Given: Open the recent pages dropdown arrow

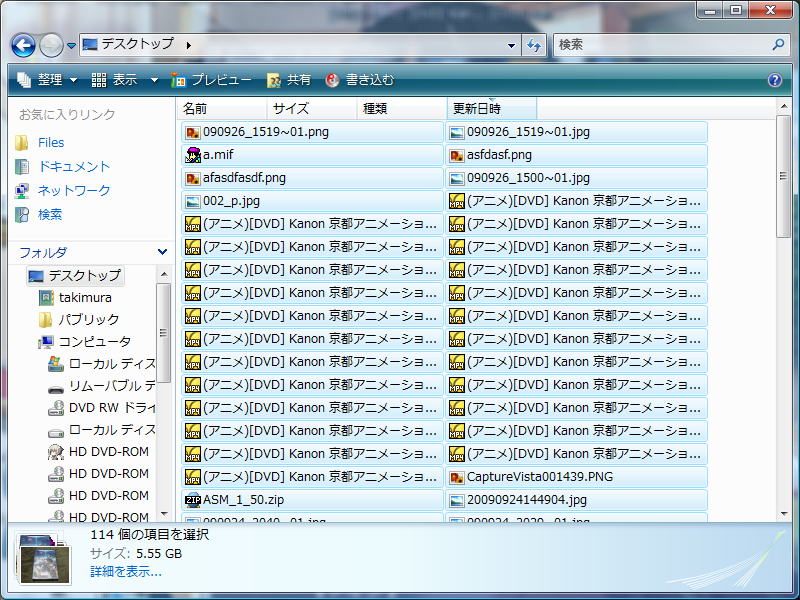Looking at the screenshot, I should (x=71, y=46).
